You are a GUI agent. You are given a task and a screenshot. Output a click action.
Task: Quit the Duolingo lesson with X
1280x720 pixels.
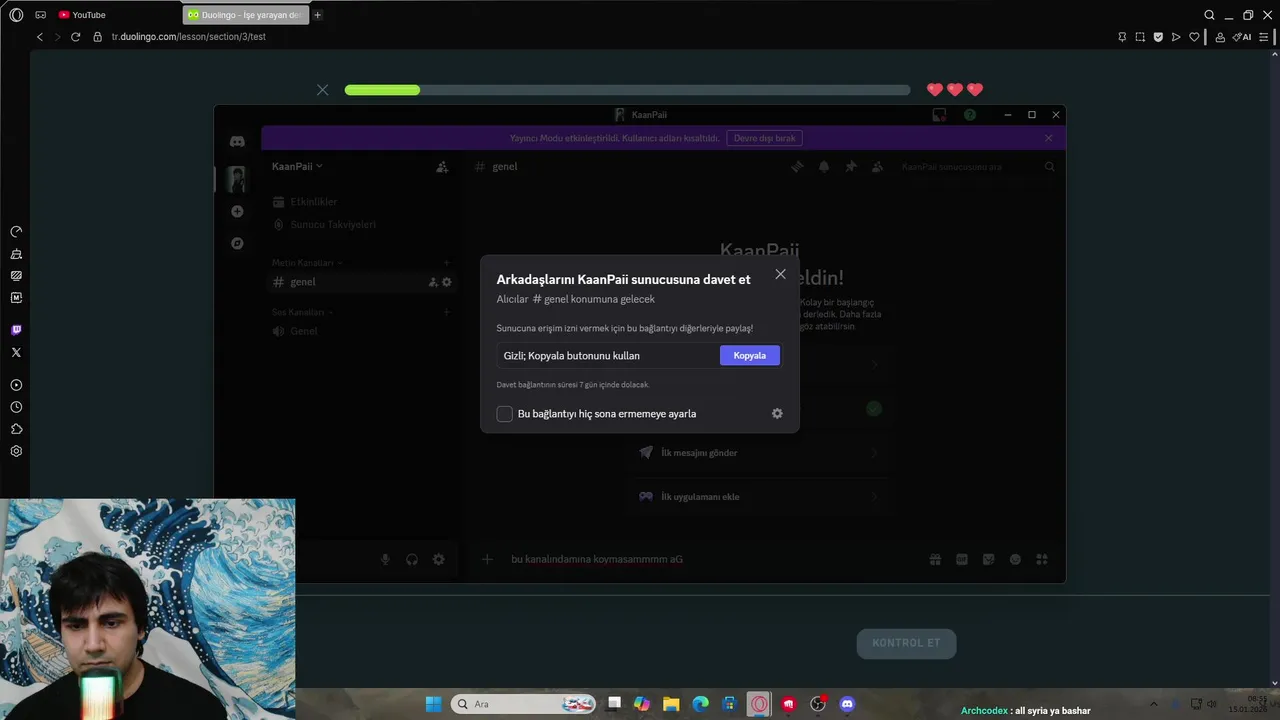(x=322, y=90)
